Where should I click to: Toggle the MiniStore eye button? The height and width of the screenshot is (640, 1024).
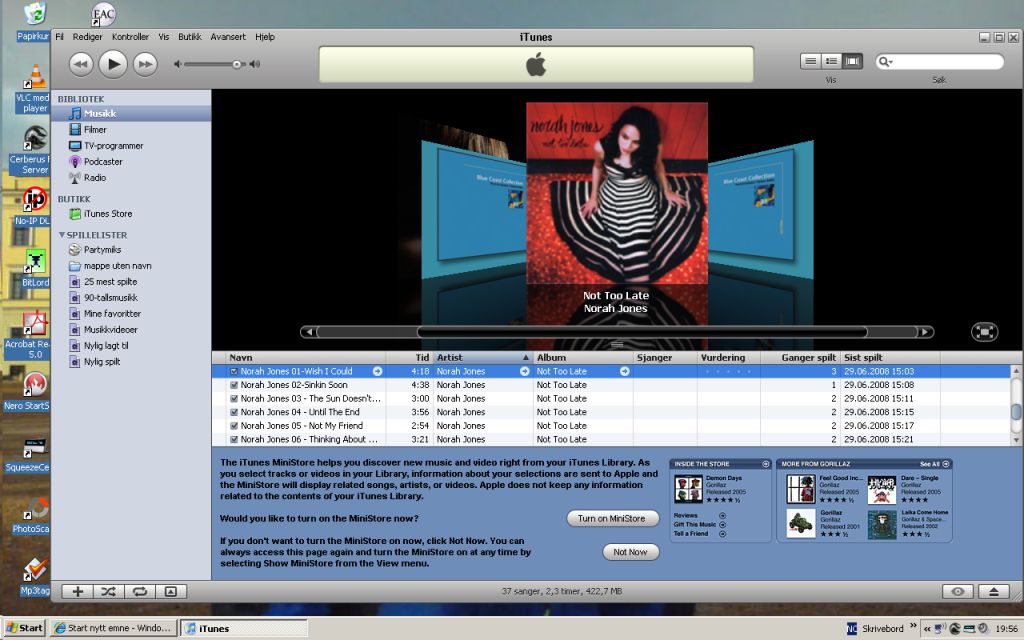pos(958,592)
